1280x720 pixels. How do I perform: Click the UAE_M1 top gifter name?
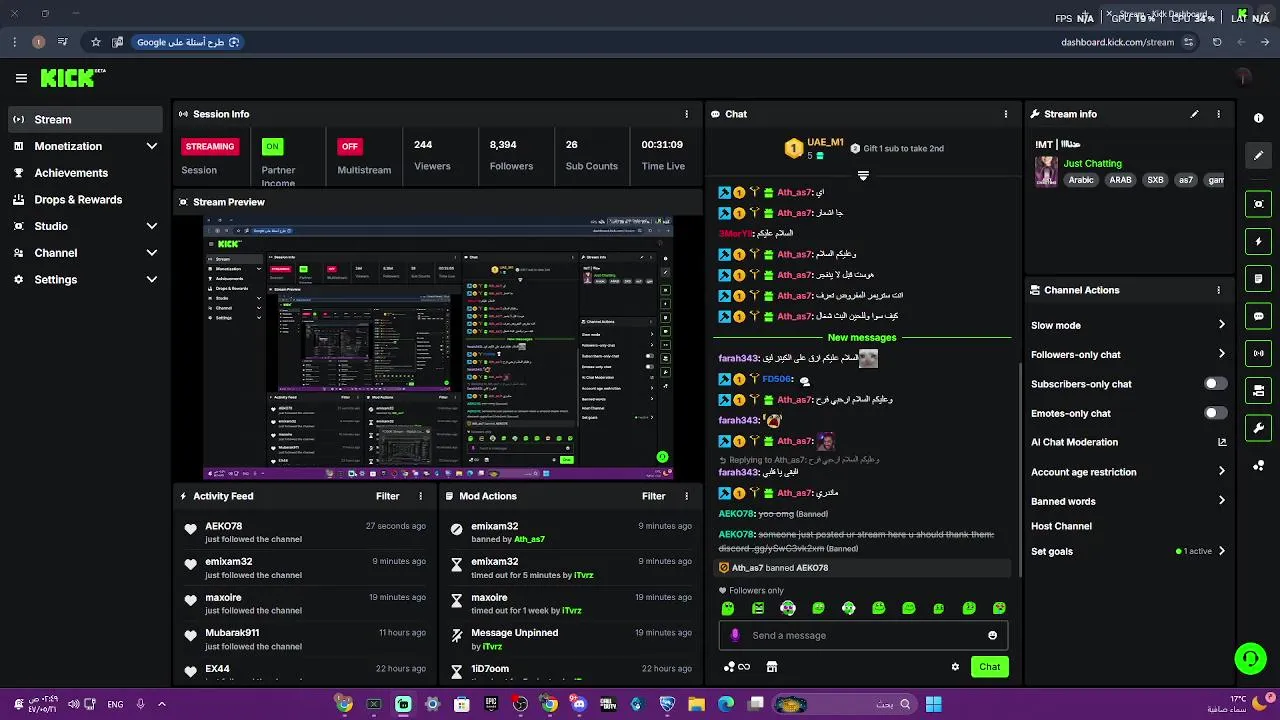point(825,142)
